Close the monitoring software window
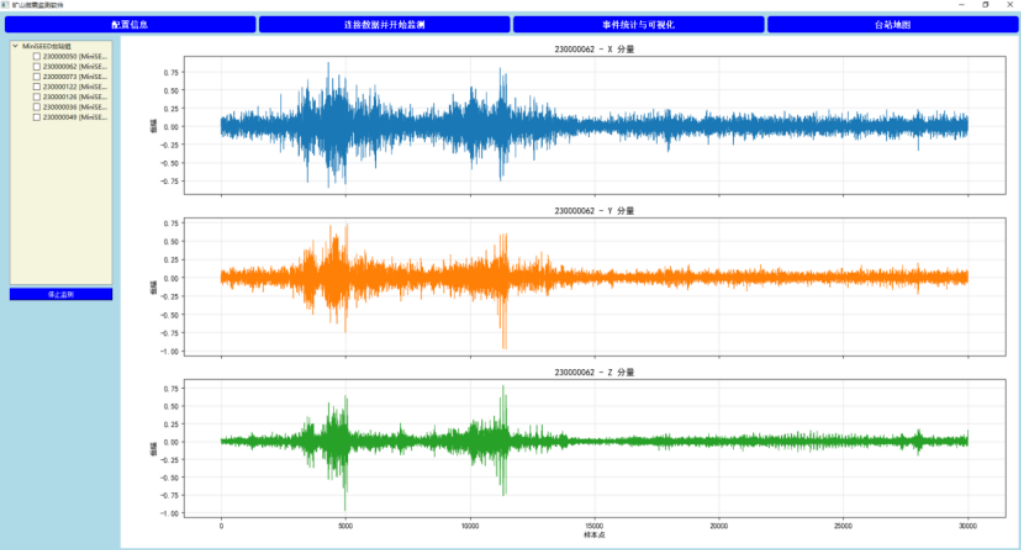1021x550 pixels. click(x=1010, y=5)
